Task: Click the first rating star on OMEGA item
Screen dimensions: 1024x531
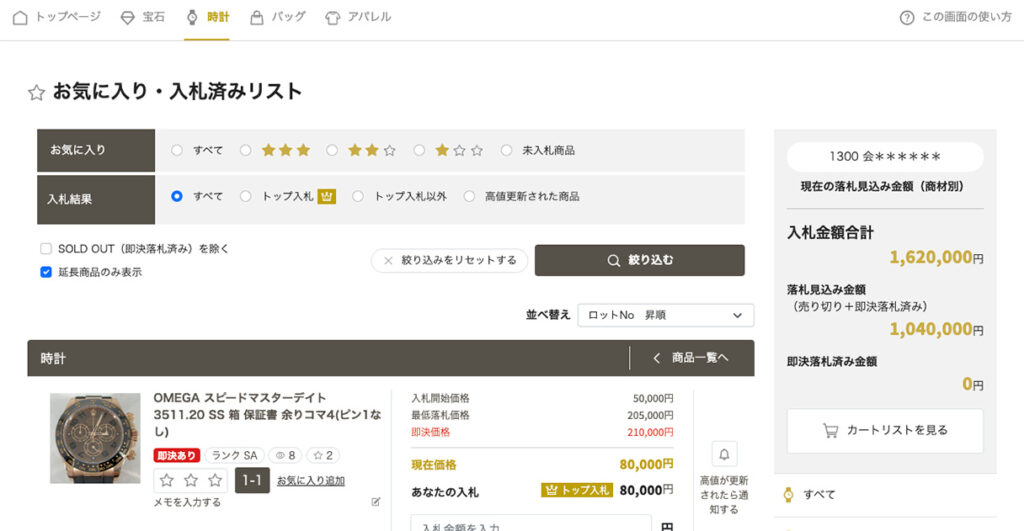Action: pos(167,480)
